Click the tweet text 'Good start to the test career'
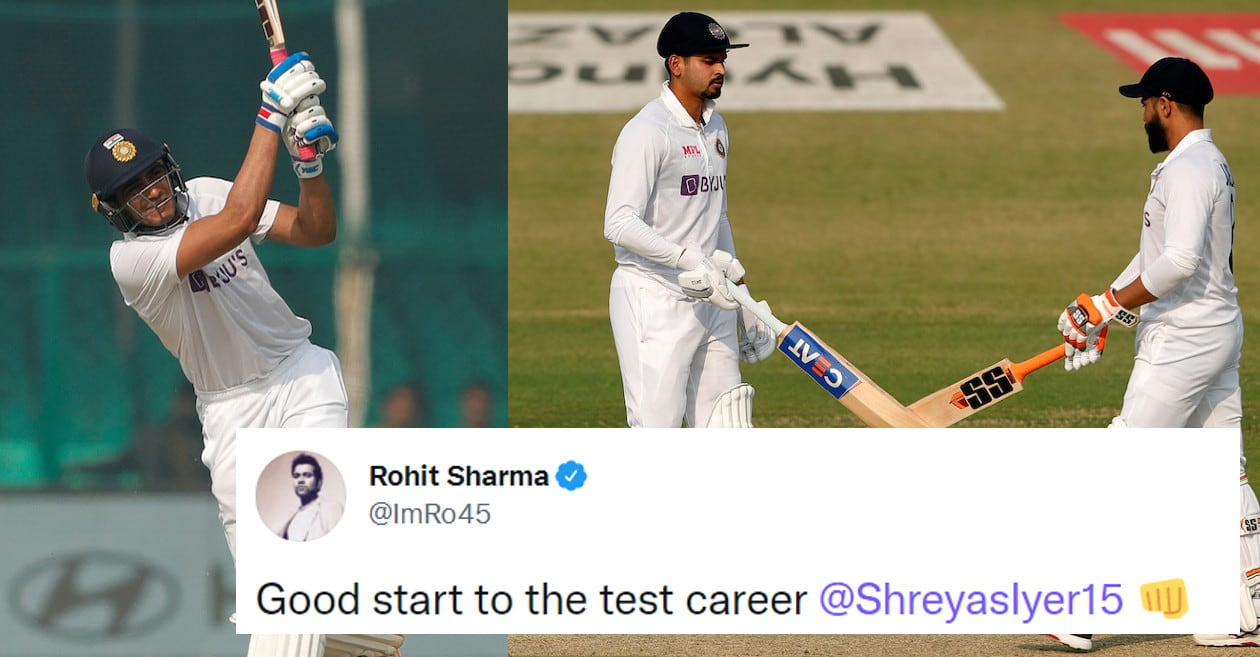This screenshot has height=657, width=1260. point(531,599)
